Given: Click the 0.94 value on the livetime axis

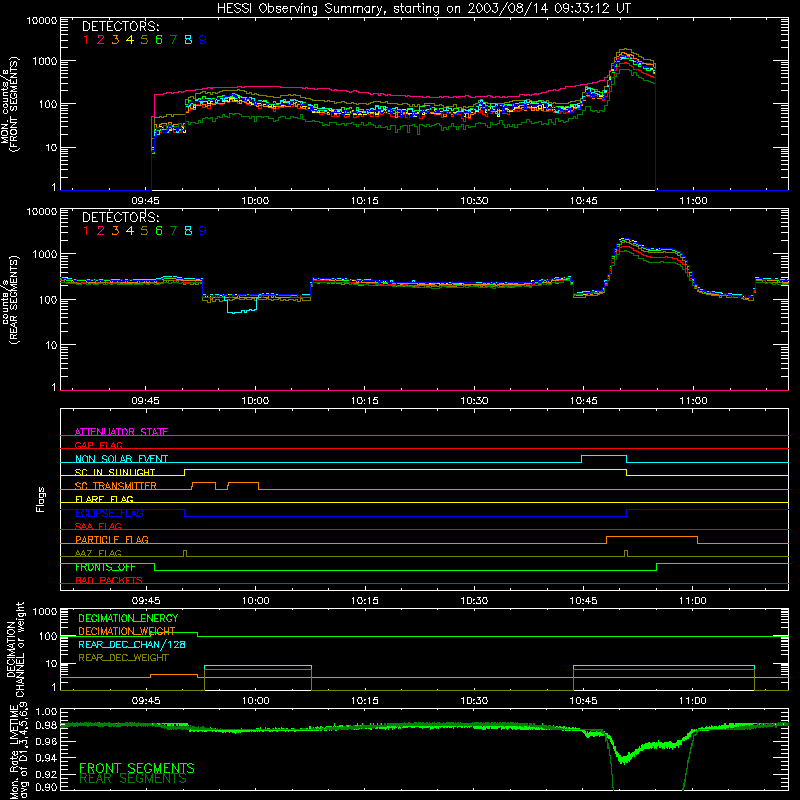Looking at the screenshot, I should tap(46, 758).
